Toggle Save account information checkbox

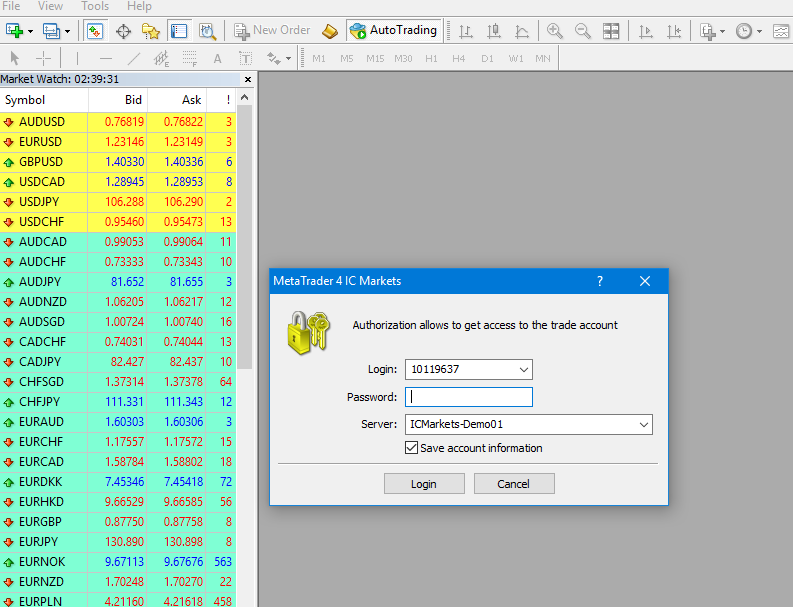(x=411, y=448)
